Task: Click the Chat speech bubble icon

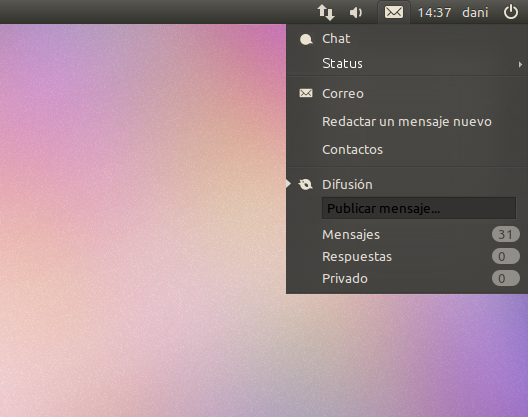Action: [306, 39]
